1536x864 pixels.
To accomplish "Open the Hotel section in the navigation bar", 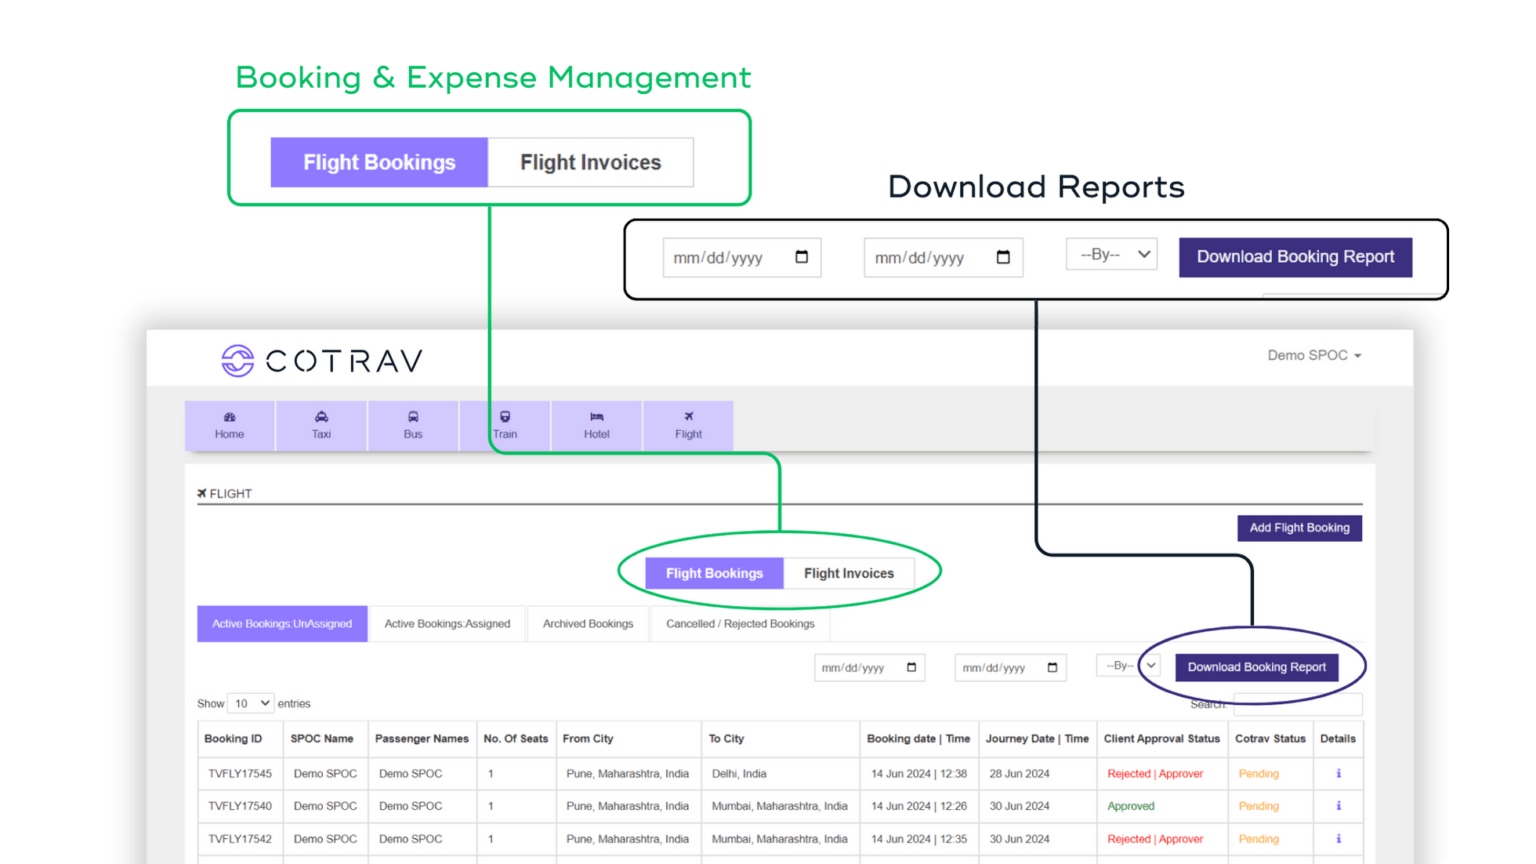I will [597, 426].
